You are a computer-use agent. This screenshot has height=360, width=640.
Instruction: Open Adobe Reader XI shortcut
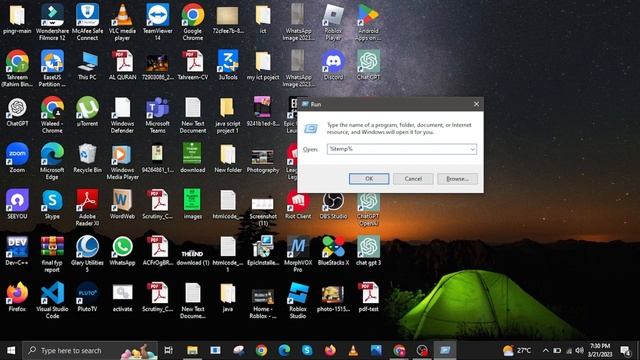87,207
